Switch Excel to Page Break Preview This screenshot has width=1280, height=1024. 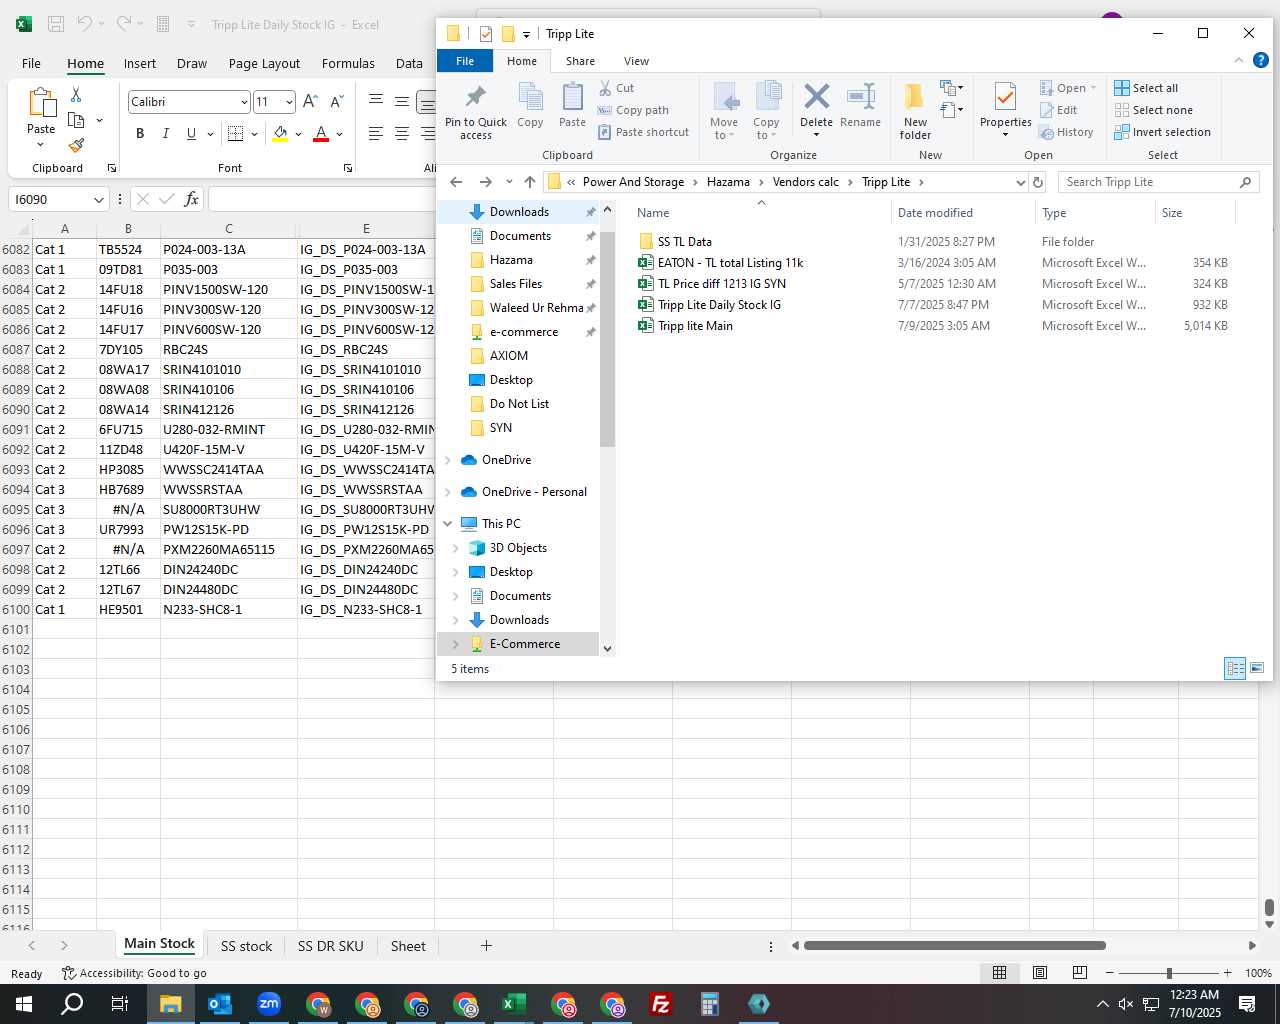(x=1079, y=972)
